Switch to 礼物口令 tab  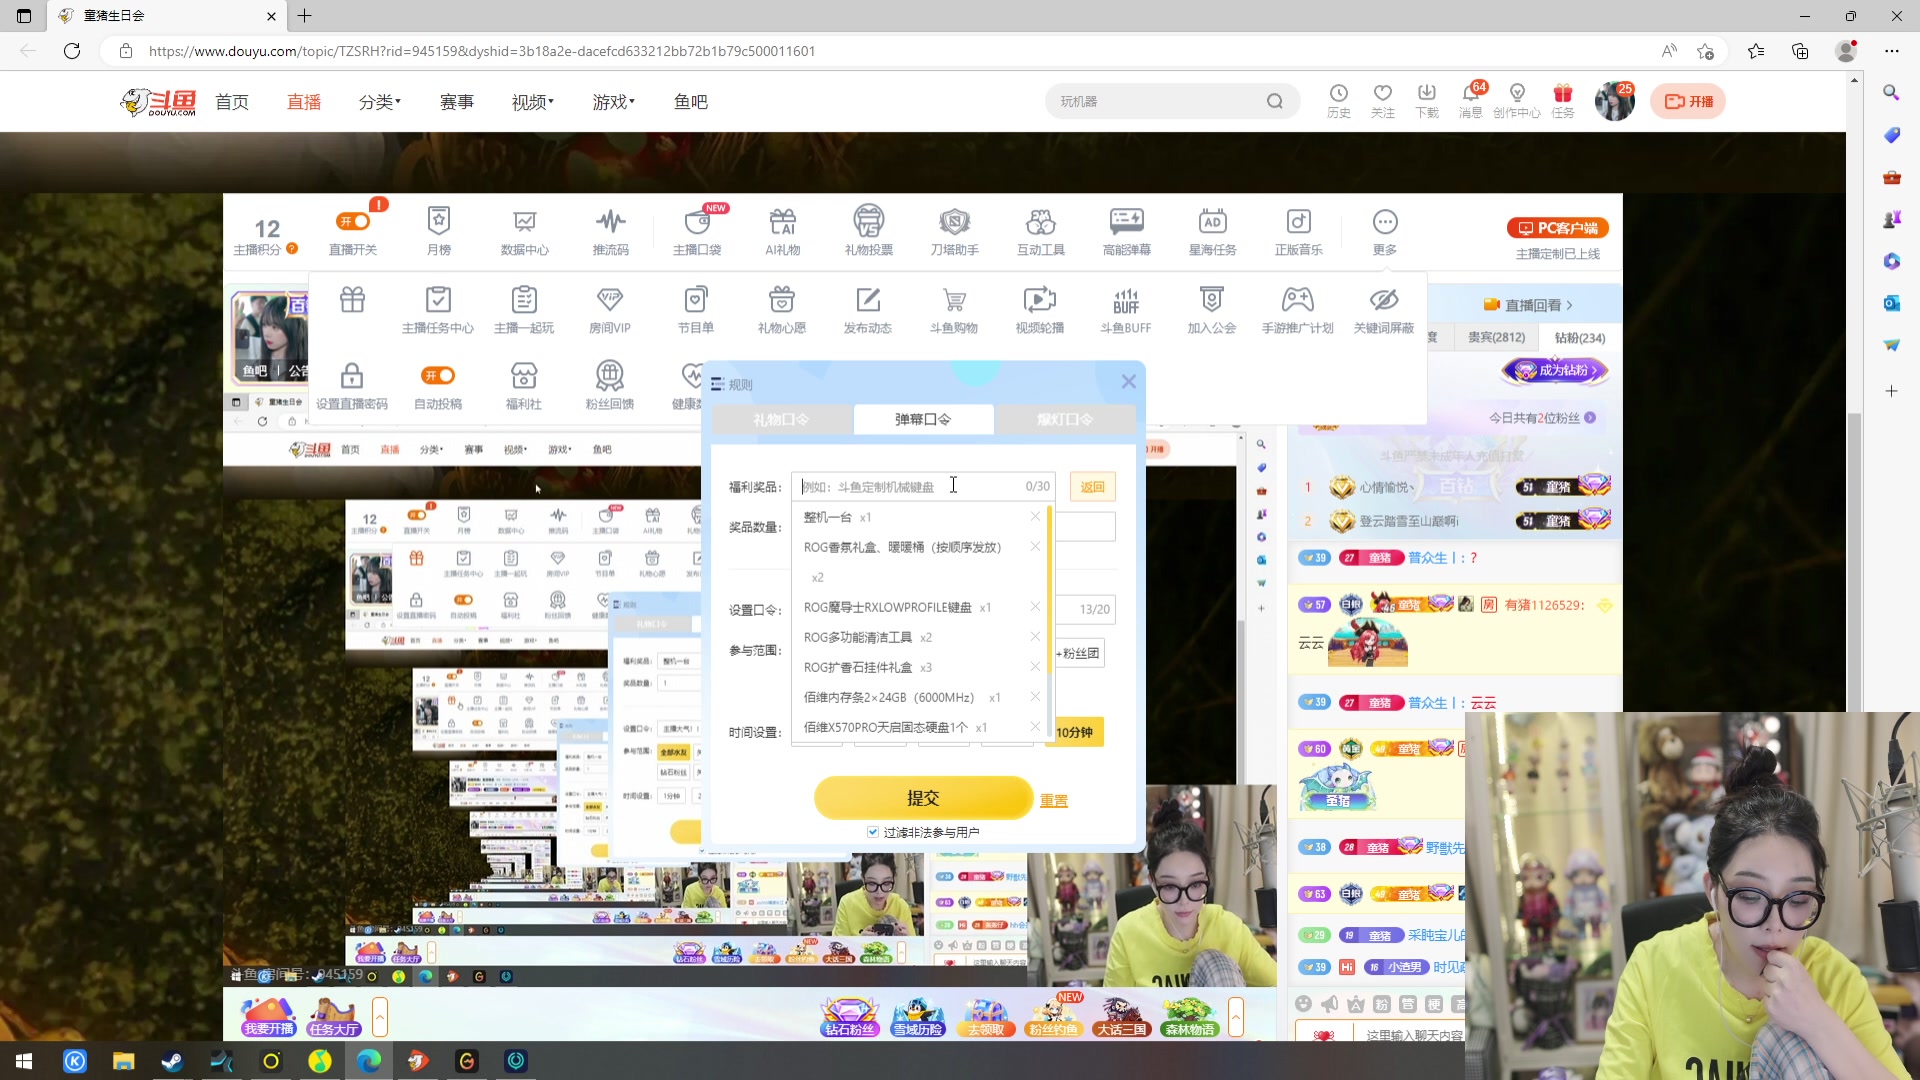782,419
